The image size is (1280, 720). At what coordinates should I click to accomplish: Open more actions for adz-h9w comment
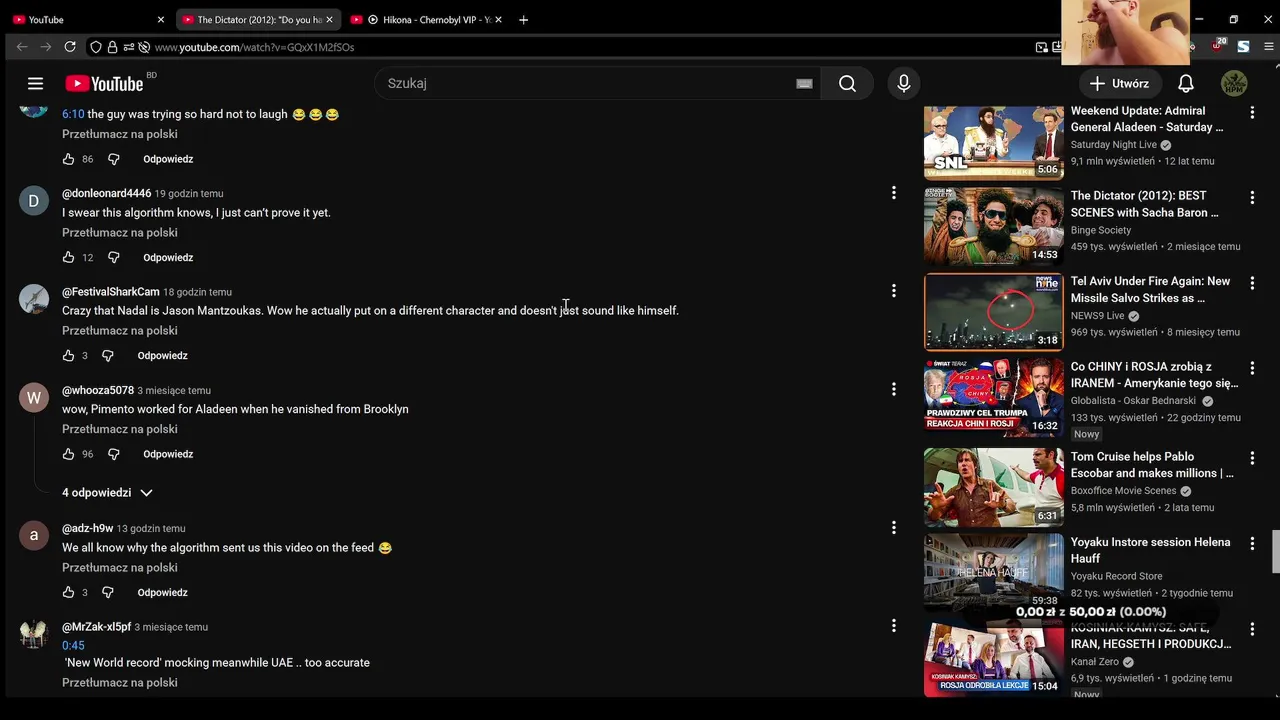tap(894, 528)
